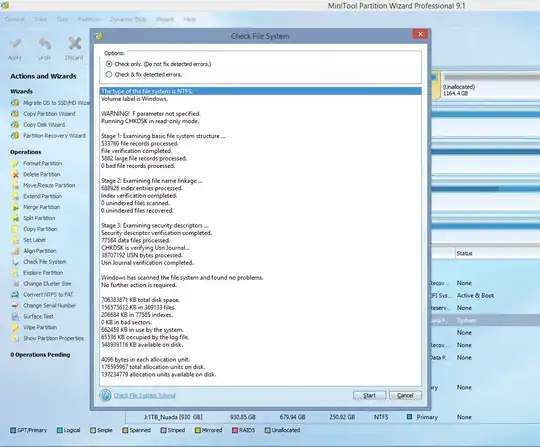
Task: Click 'Volume label is Windows.' output line
Action: [135, 99]
